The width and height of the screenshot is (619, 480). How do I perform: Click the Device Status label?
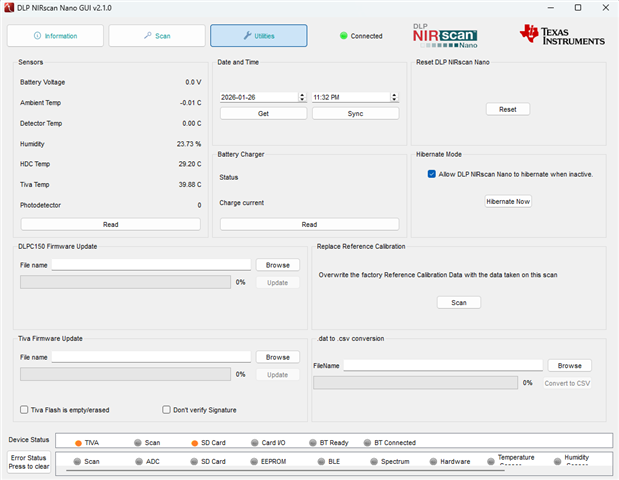click(29, 439)
